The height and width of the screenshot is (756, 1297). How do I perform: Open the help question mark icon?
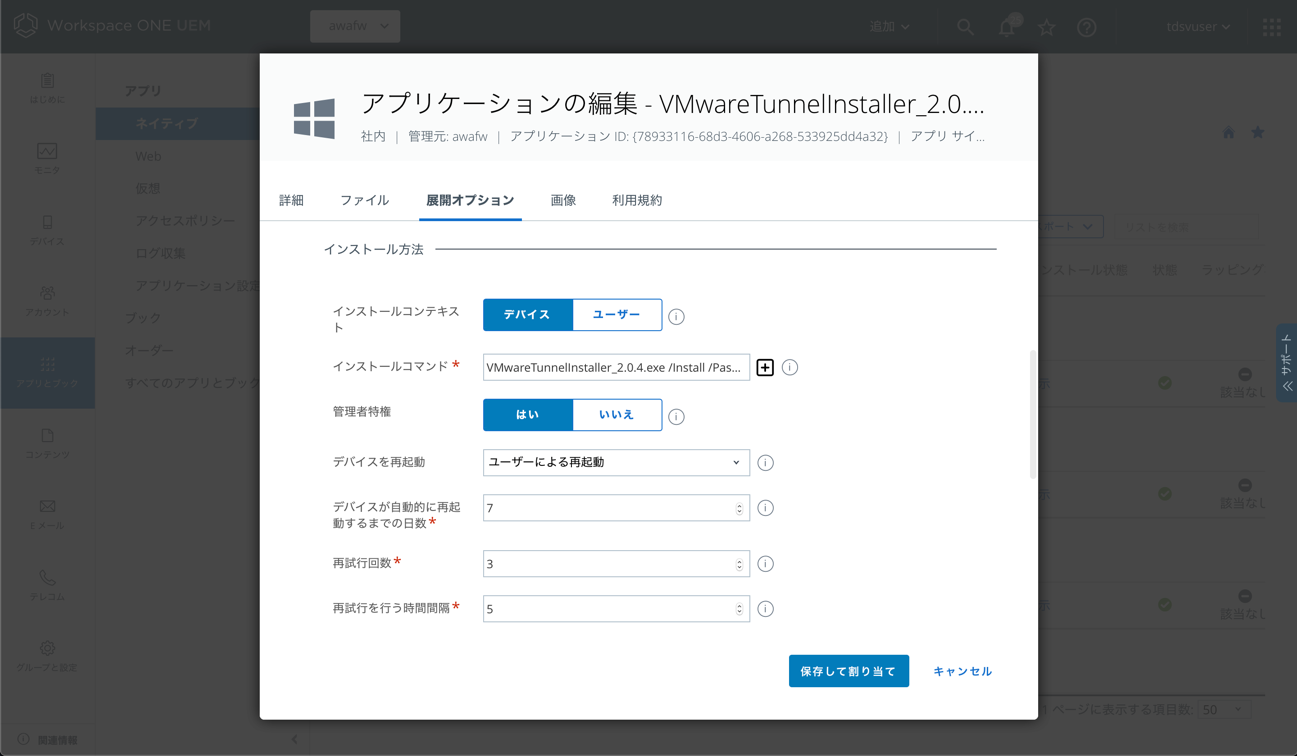click(1087, 27)
